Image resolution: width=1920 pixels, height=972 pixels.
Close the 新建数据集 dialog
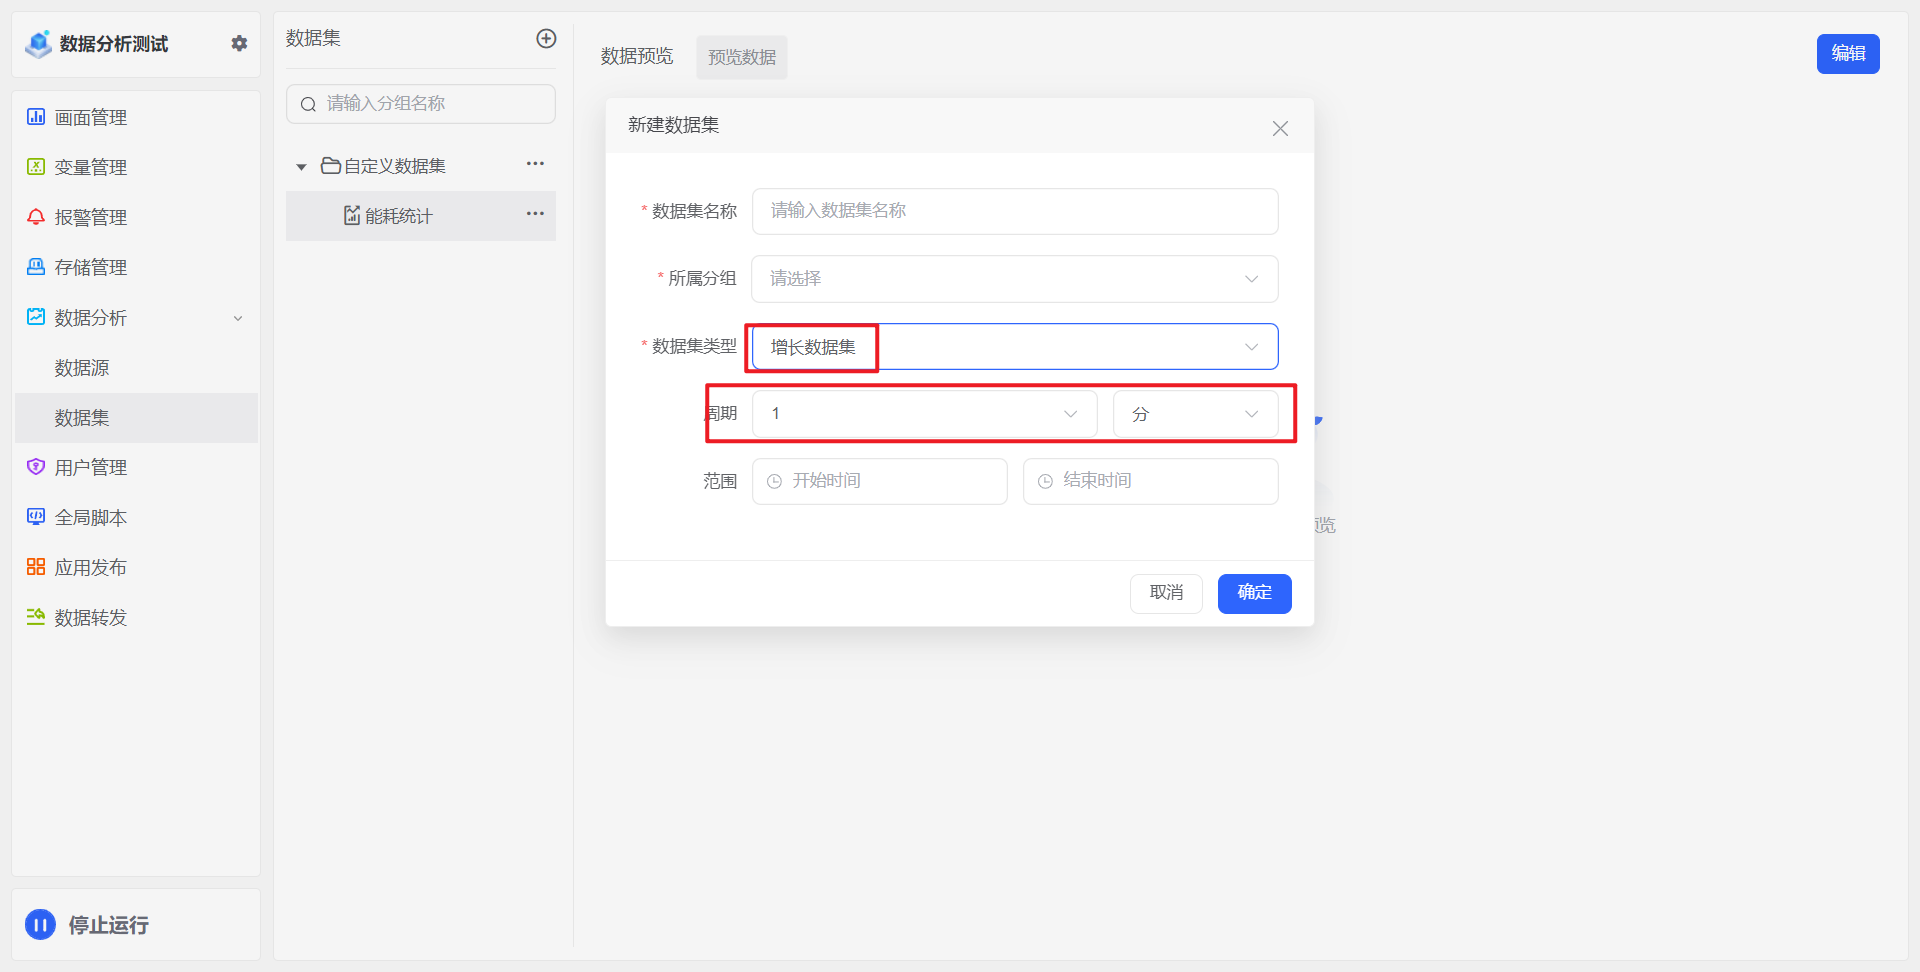coord(1280,128)
